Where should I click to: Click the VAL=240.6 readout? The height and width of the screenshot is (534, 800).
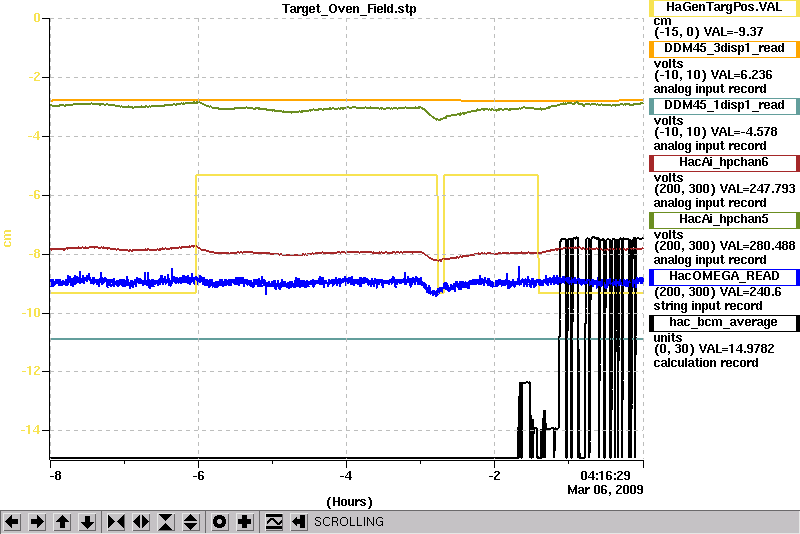pos(750,292)
